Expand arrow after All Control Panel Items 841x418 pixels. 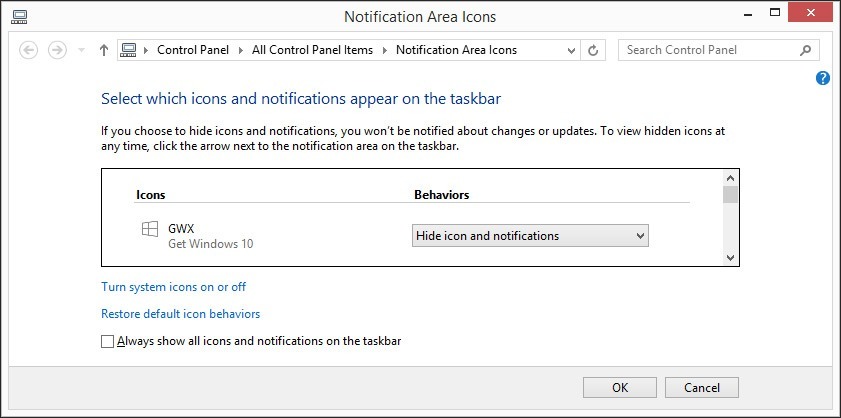(x=385, y=50)
